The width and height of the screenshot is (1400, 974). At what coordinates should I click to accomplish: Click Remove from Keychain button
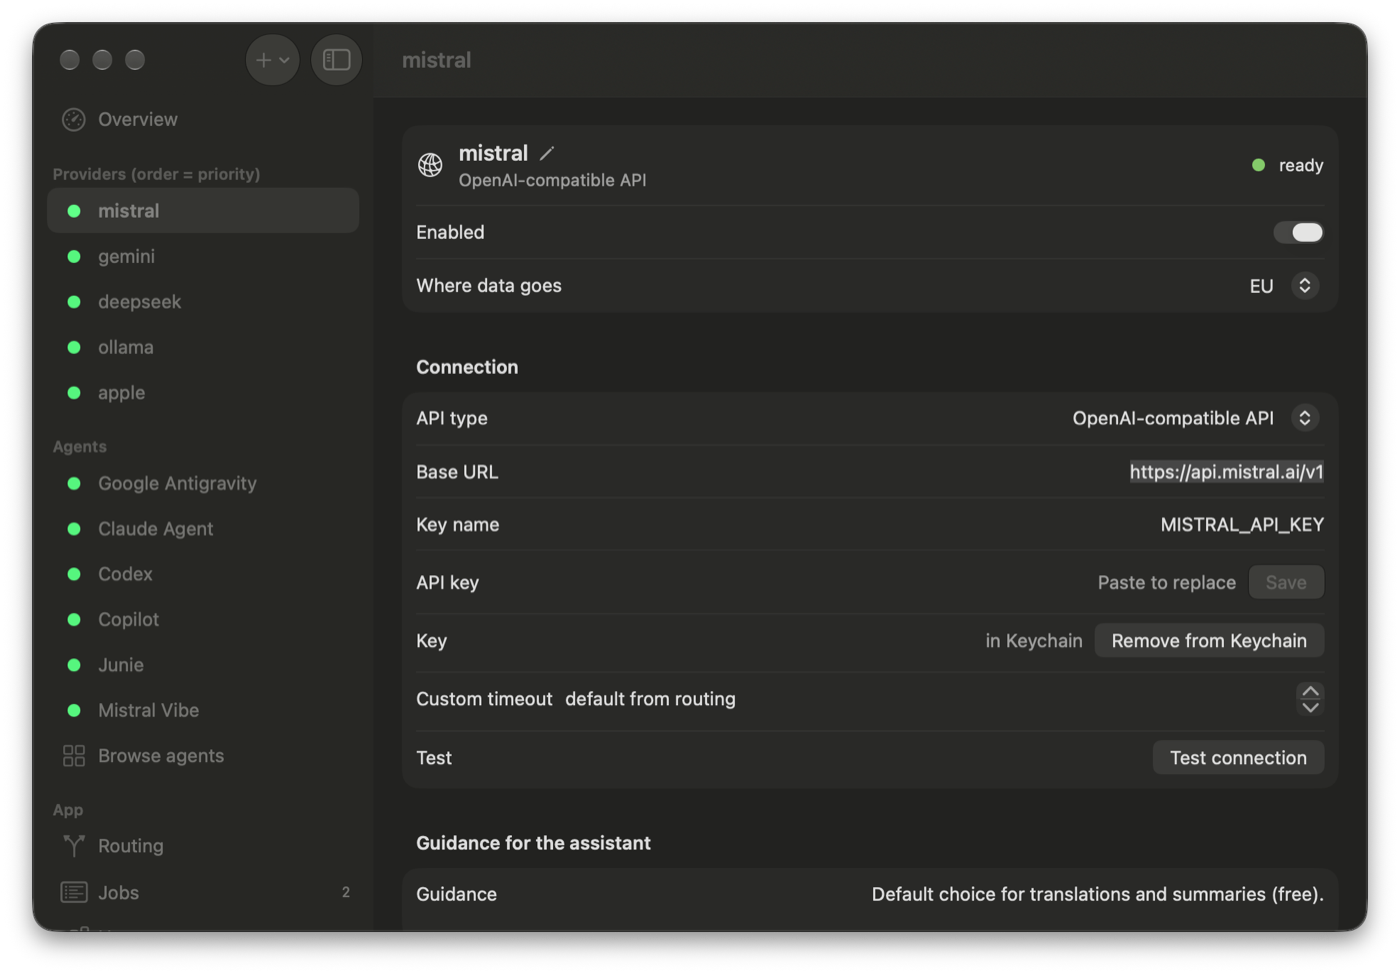(x=1209, y=641)
